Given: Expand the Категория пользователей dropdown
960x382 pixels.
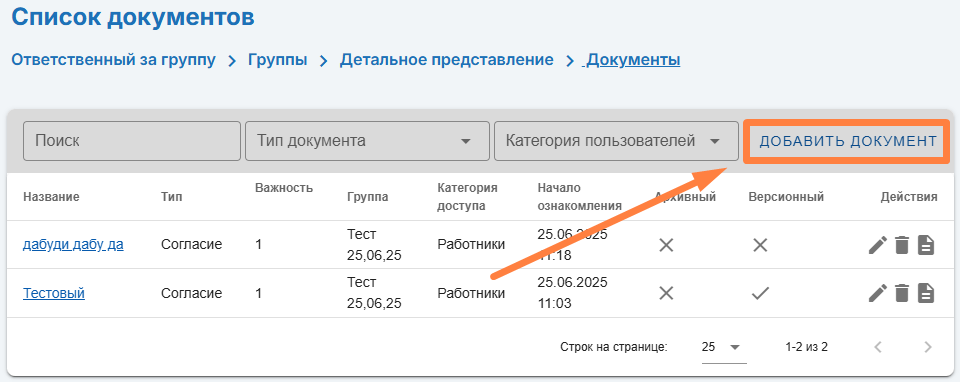Looking at the screenshot, I should click(x=616, y=141).
